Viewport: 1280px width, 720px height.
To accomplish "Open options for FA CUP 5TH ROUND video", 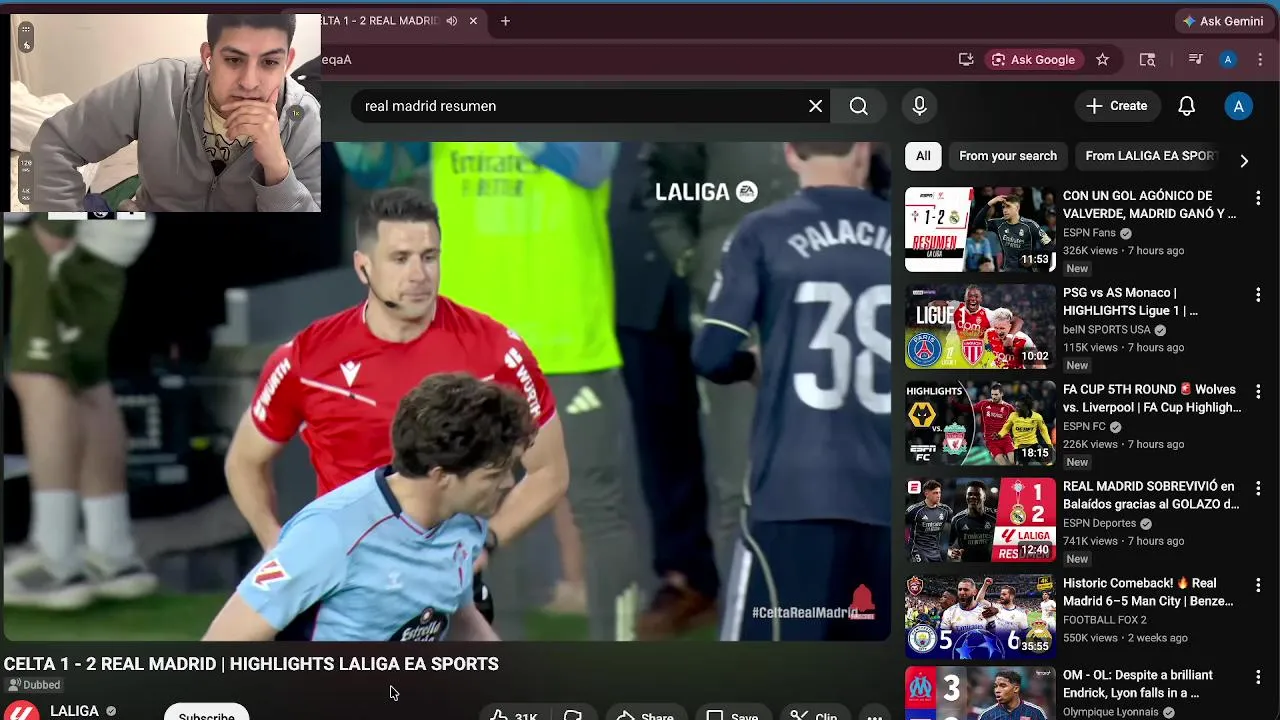I will 1258,392.
